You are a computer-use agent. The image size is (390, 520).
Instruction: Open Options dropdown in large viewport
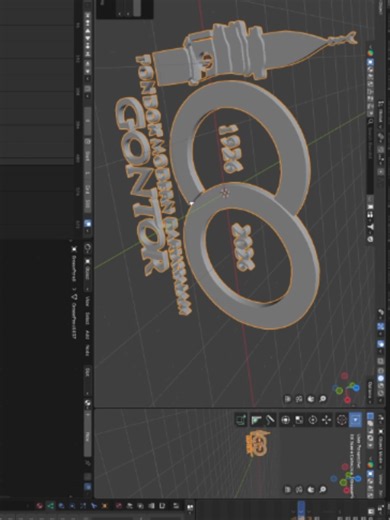click(x=370, y=392)
